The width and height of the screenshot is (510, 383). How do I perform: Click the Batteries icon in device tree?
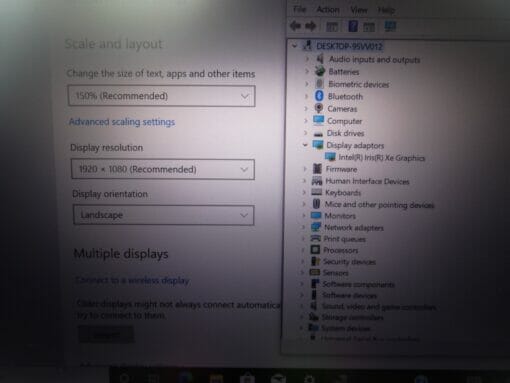tap(320, 71)
